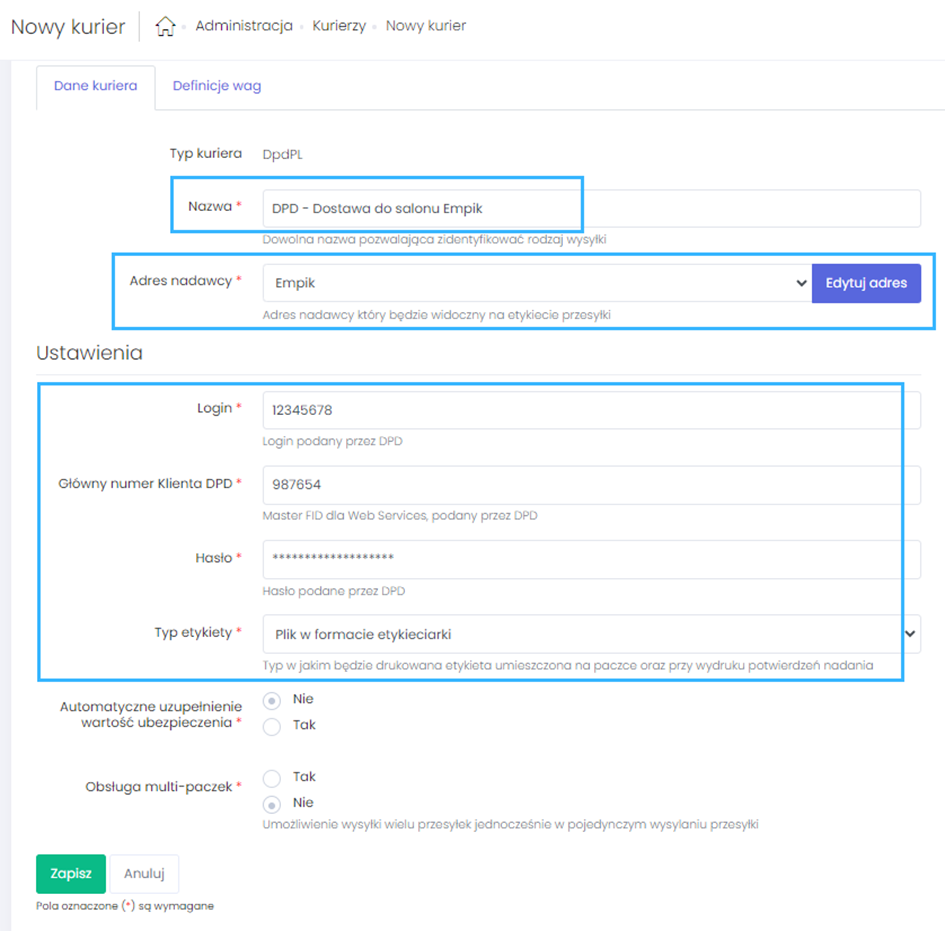This screenshot has width=945, height=931.
Task: Click the home icon in breadcrumb
Action: [166, 27]
